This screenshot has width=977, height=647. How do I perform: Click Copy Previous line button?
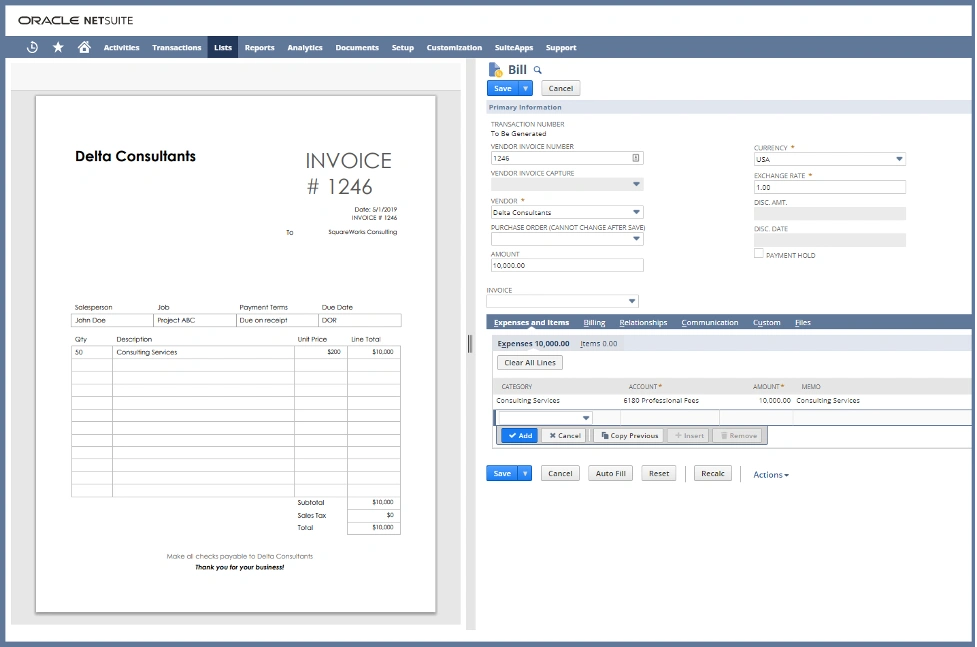629,436
